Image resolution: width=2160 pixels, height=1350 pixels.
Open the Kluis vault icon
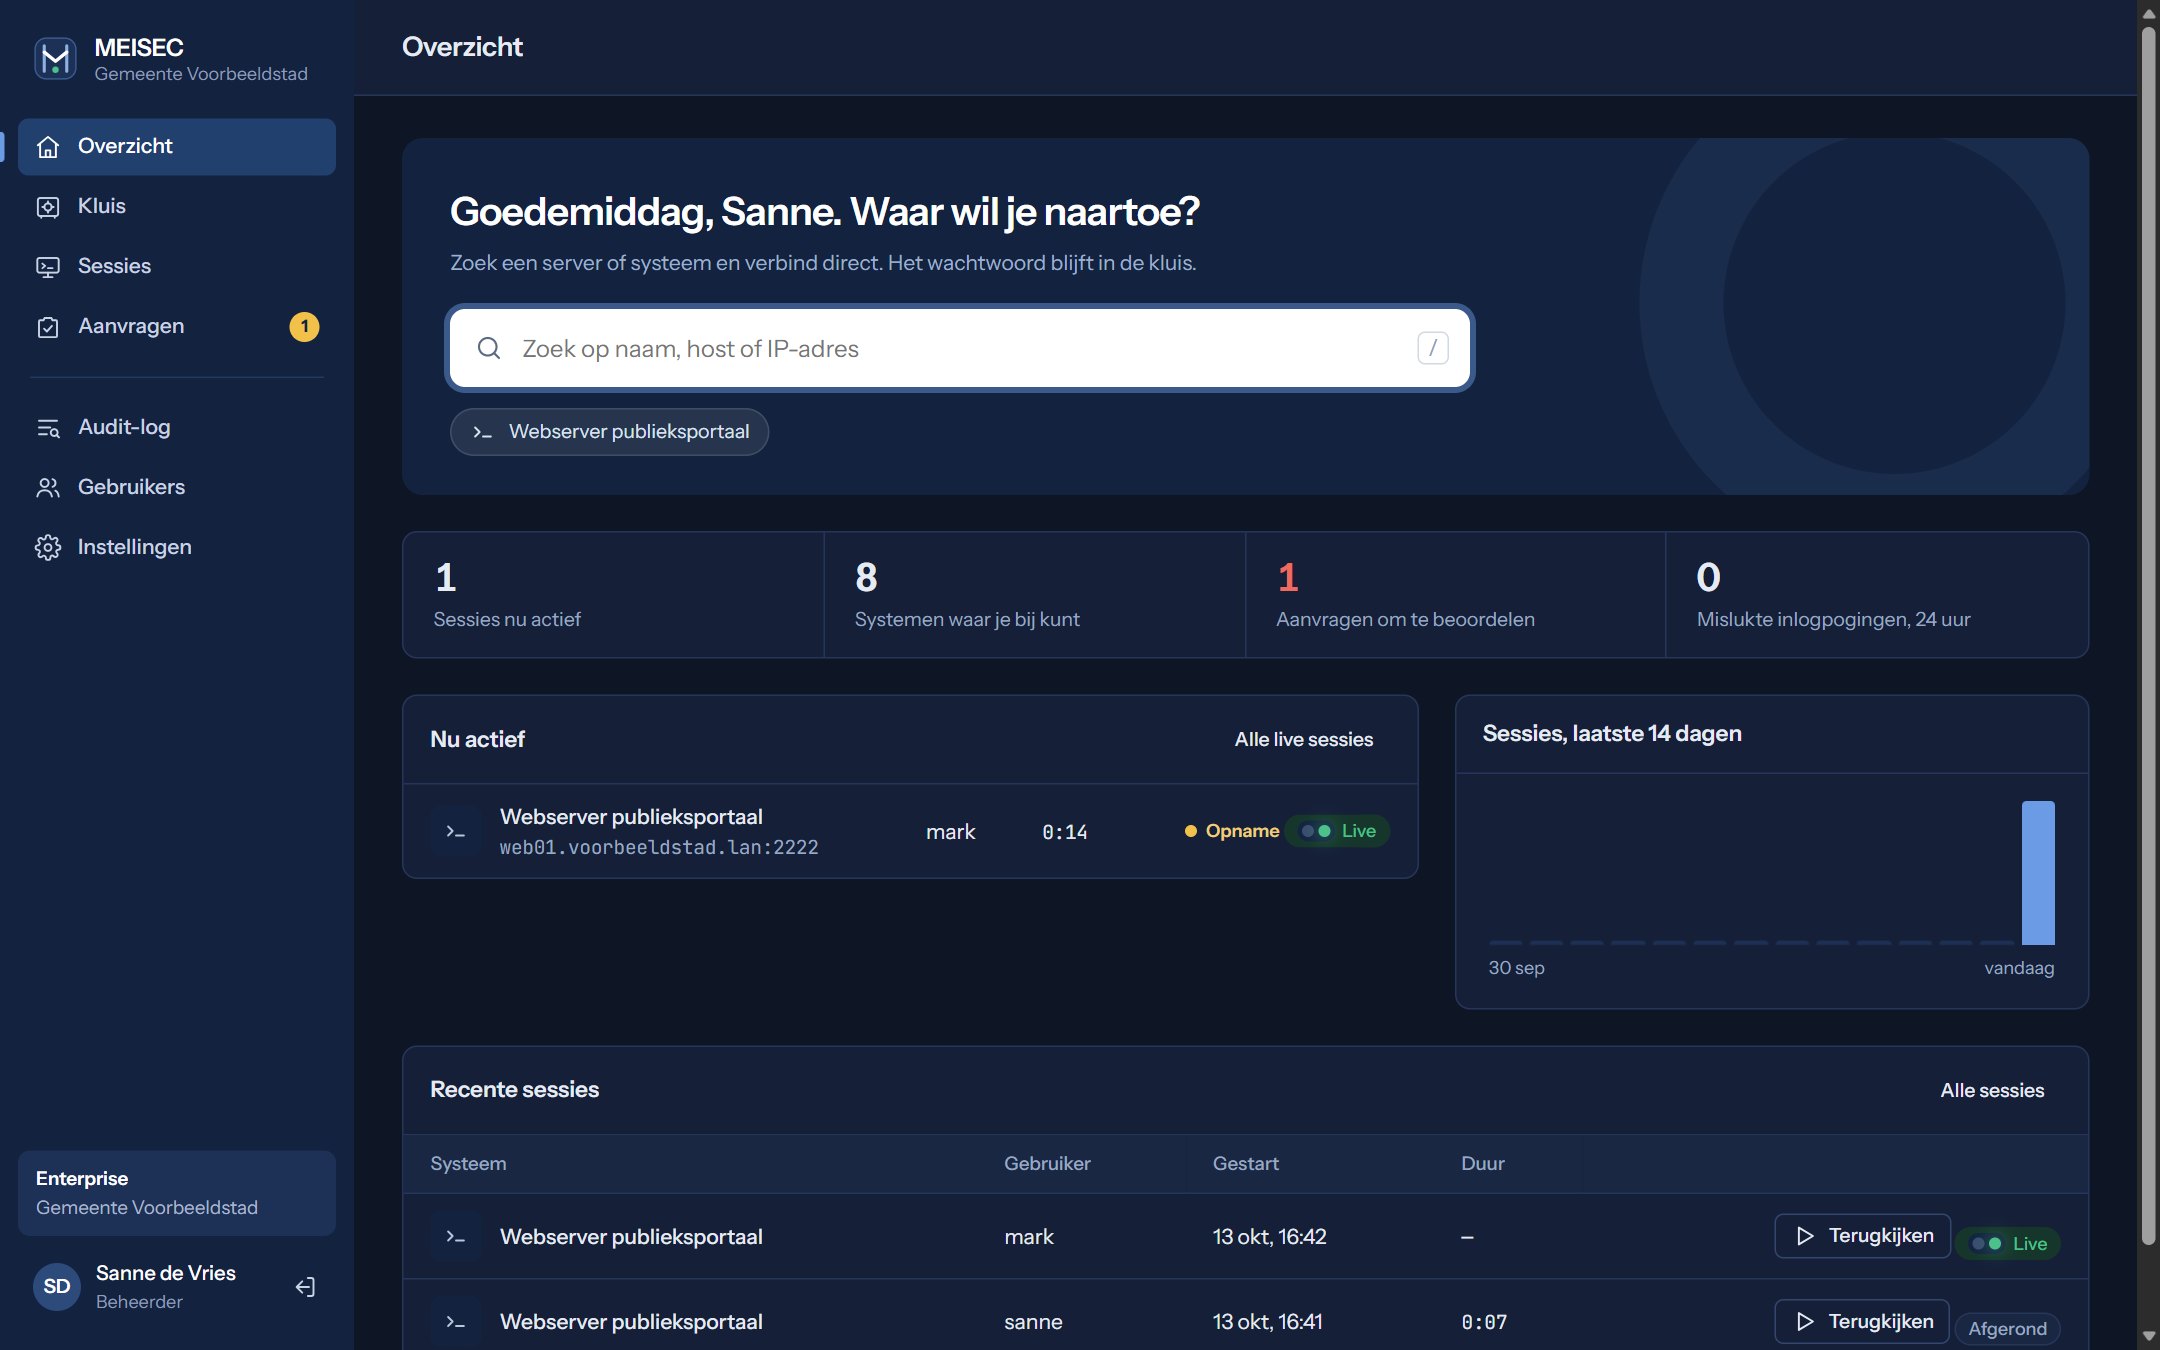click(48, 207)
